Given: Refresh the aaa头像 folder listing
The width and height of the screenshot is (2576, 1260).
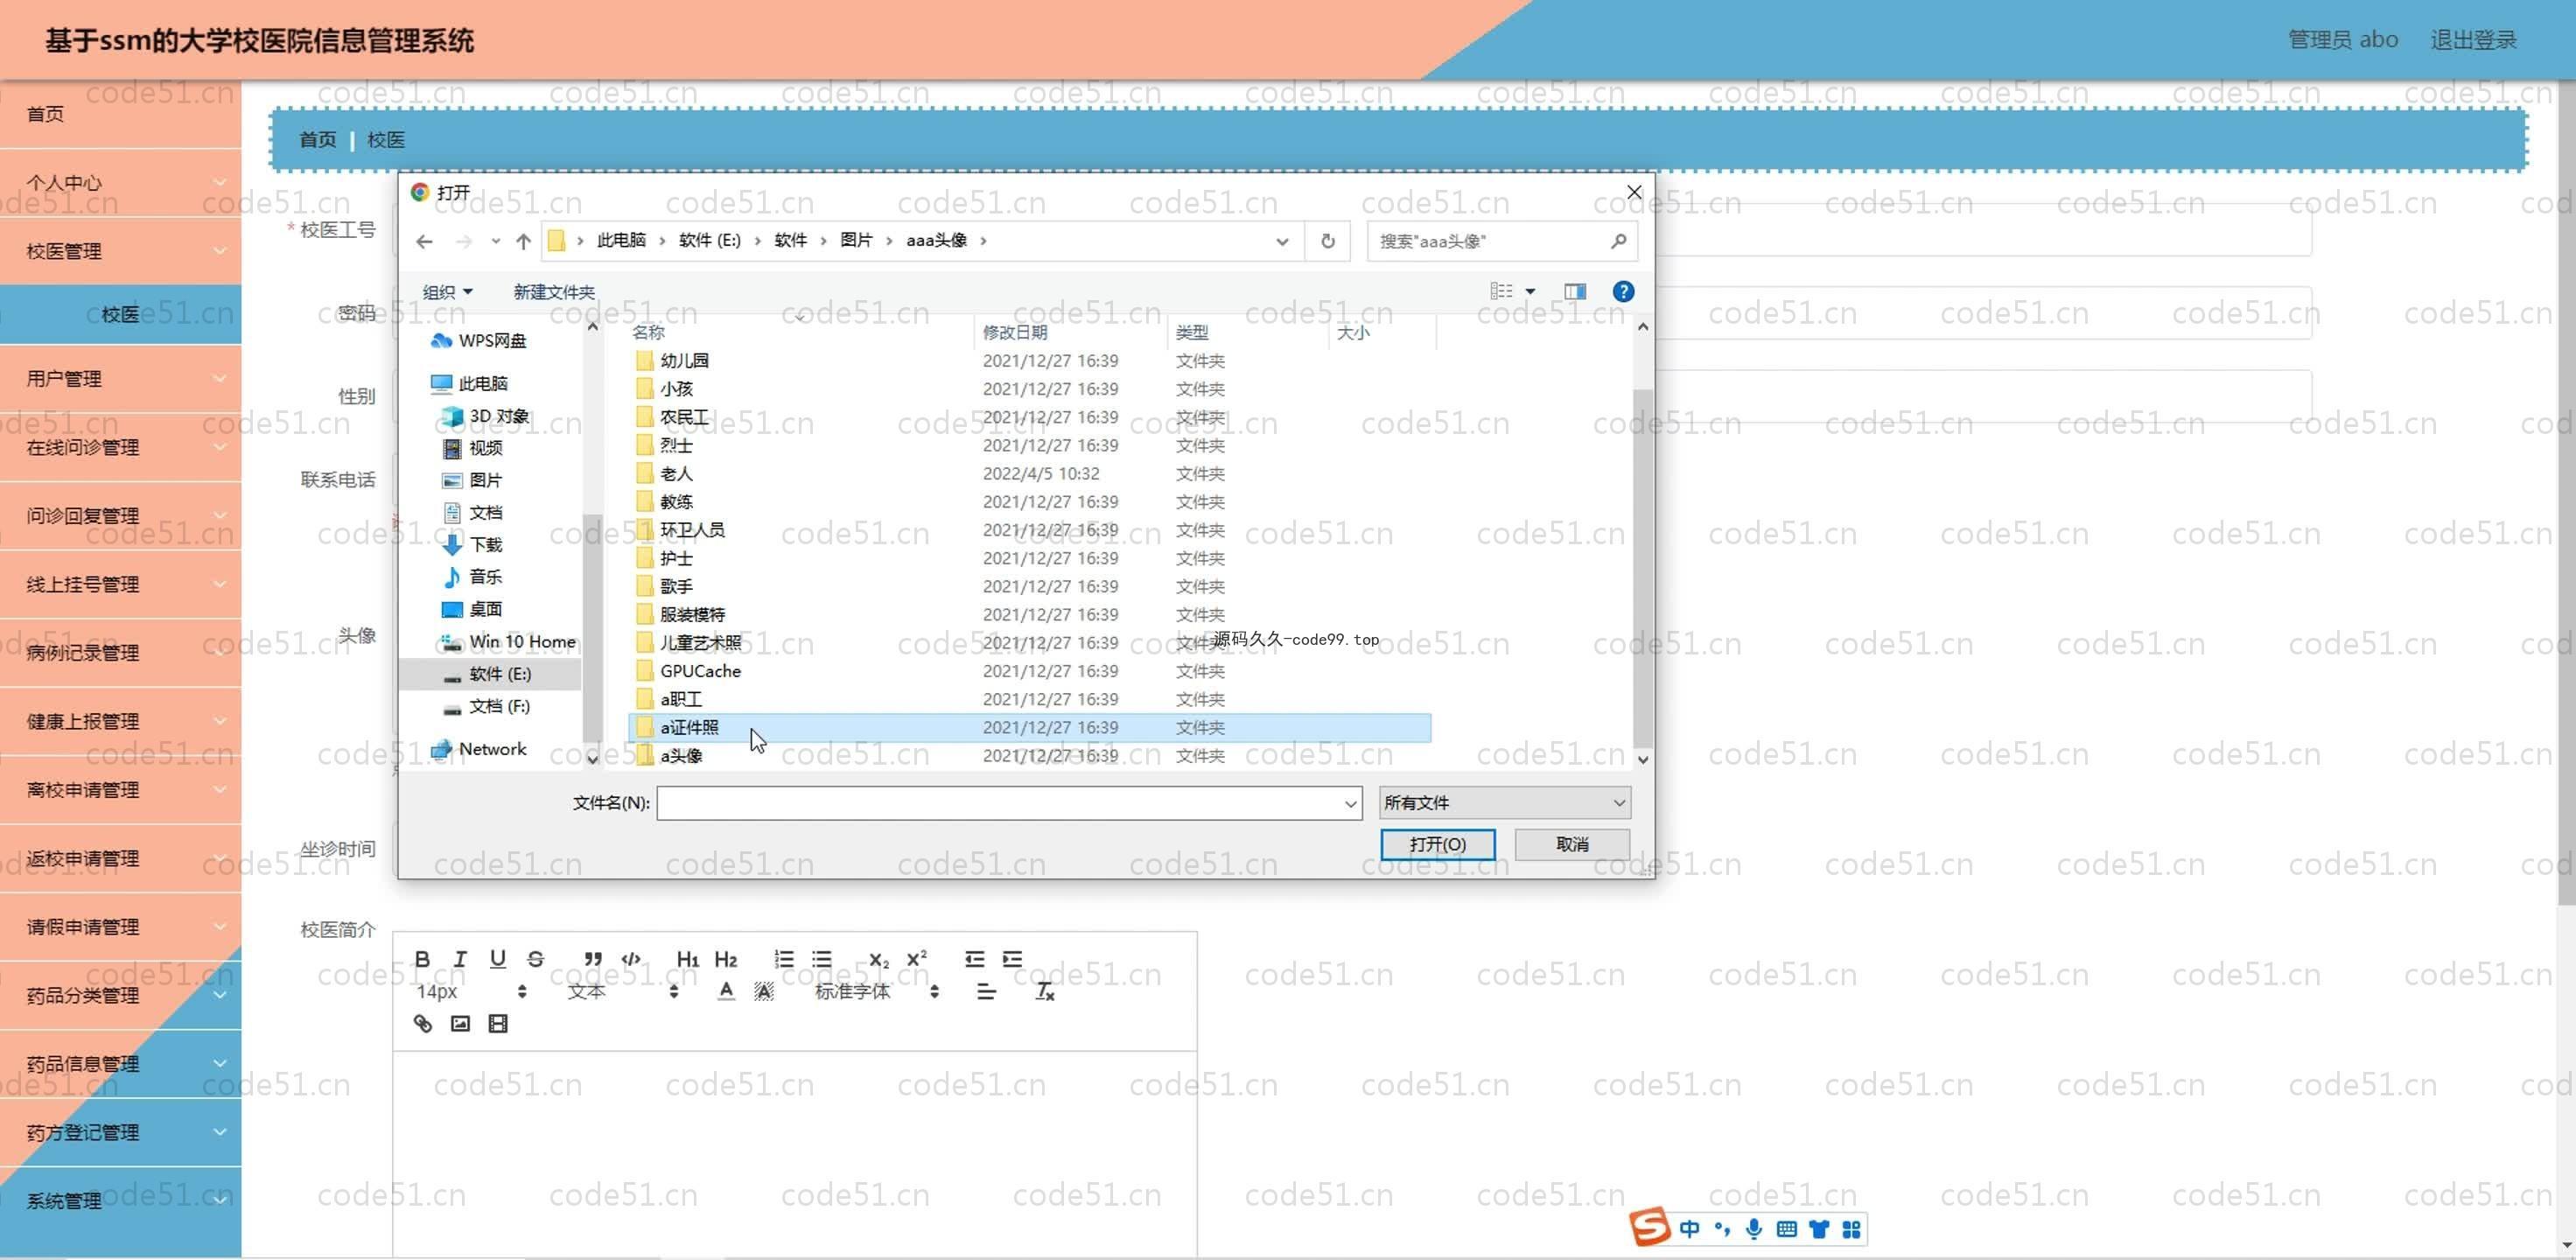Looking at the screenshot, I should (1327, 241).
